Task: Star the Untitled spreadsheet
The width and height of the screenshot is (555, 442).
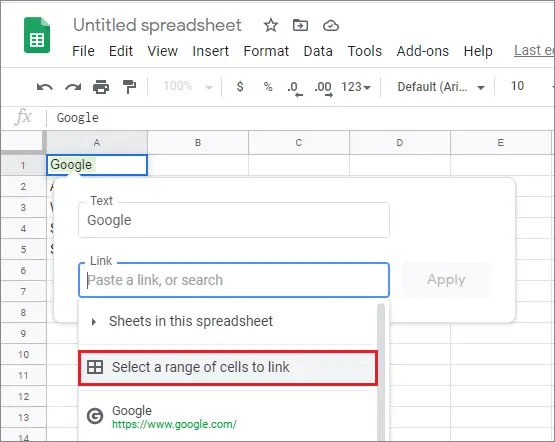Action: coord(271,25)
